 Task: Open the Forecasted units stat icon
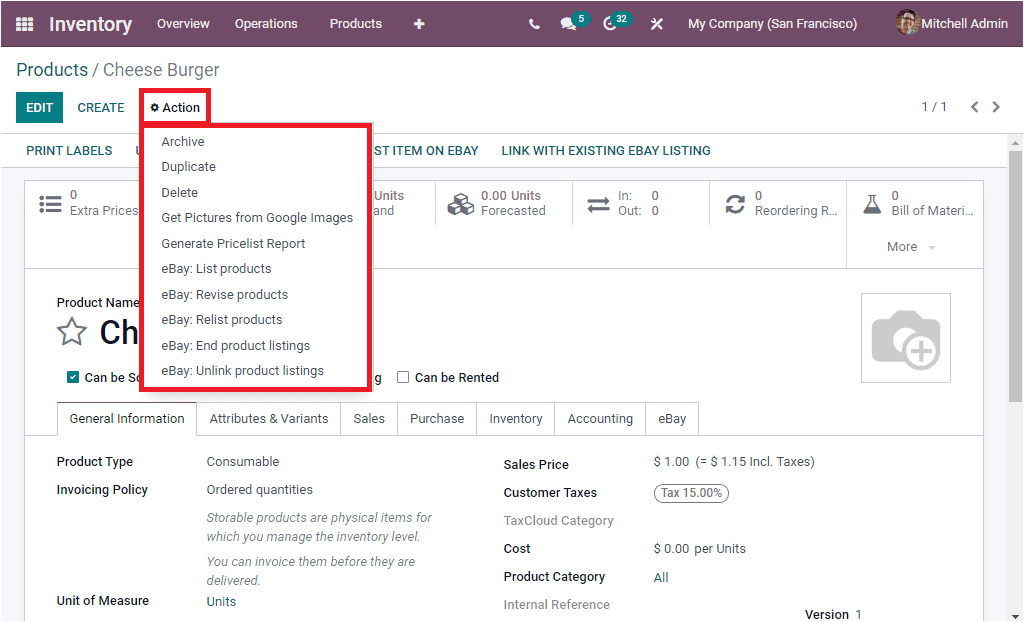(x=461, y=203)
